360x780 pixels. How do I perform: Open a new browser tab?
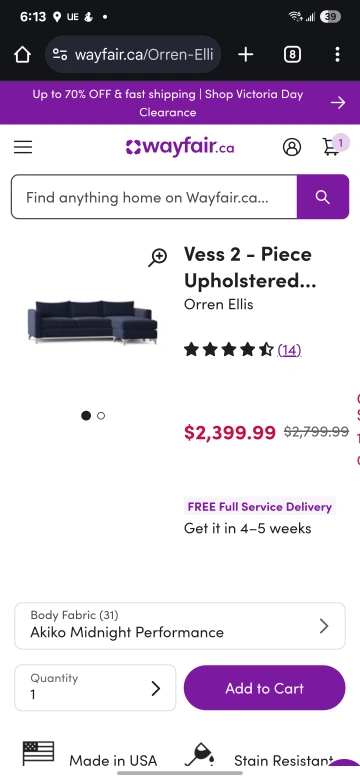point(246,55)
